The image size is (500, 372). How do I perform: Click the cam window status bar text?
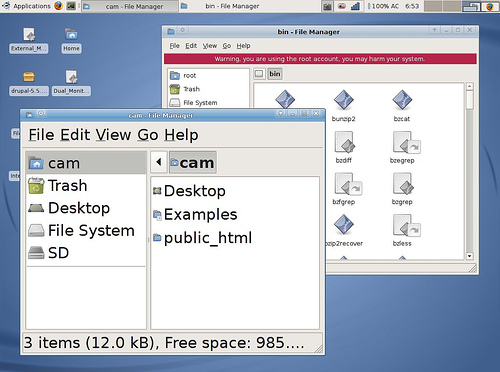click(164, 343)
